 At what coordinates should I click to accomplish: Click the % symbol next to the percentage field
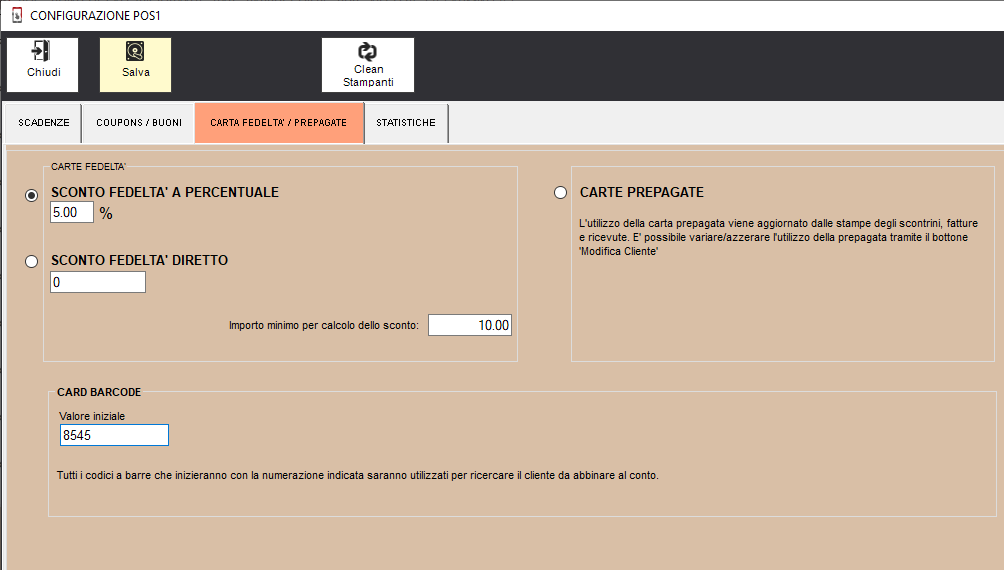(x=106, y=213)
